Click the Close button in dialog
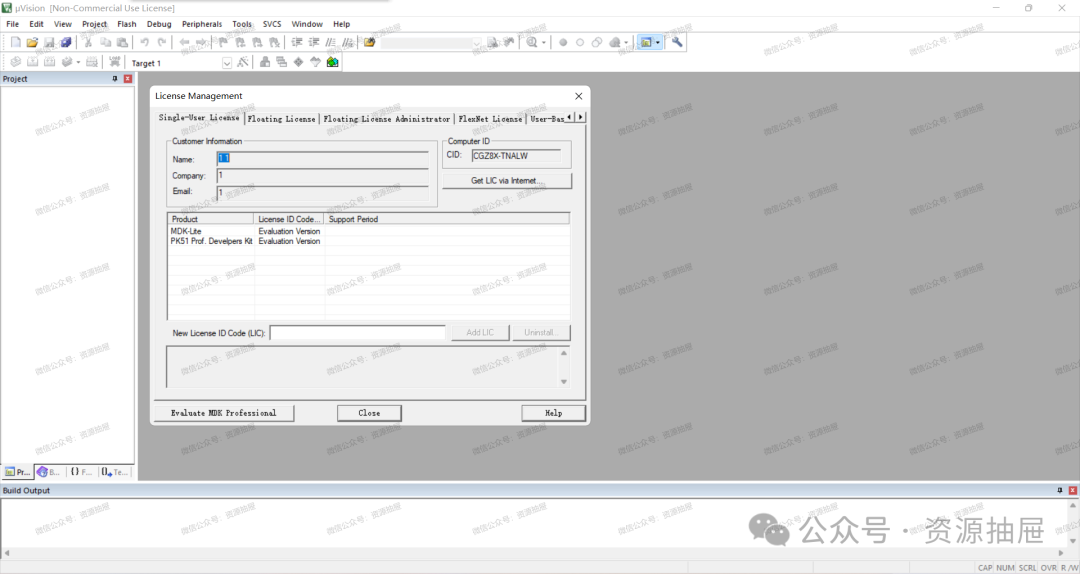The width and height of the screenshot is (1080, 574). pyautogui.click(x=369, y=413)
